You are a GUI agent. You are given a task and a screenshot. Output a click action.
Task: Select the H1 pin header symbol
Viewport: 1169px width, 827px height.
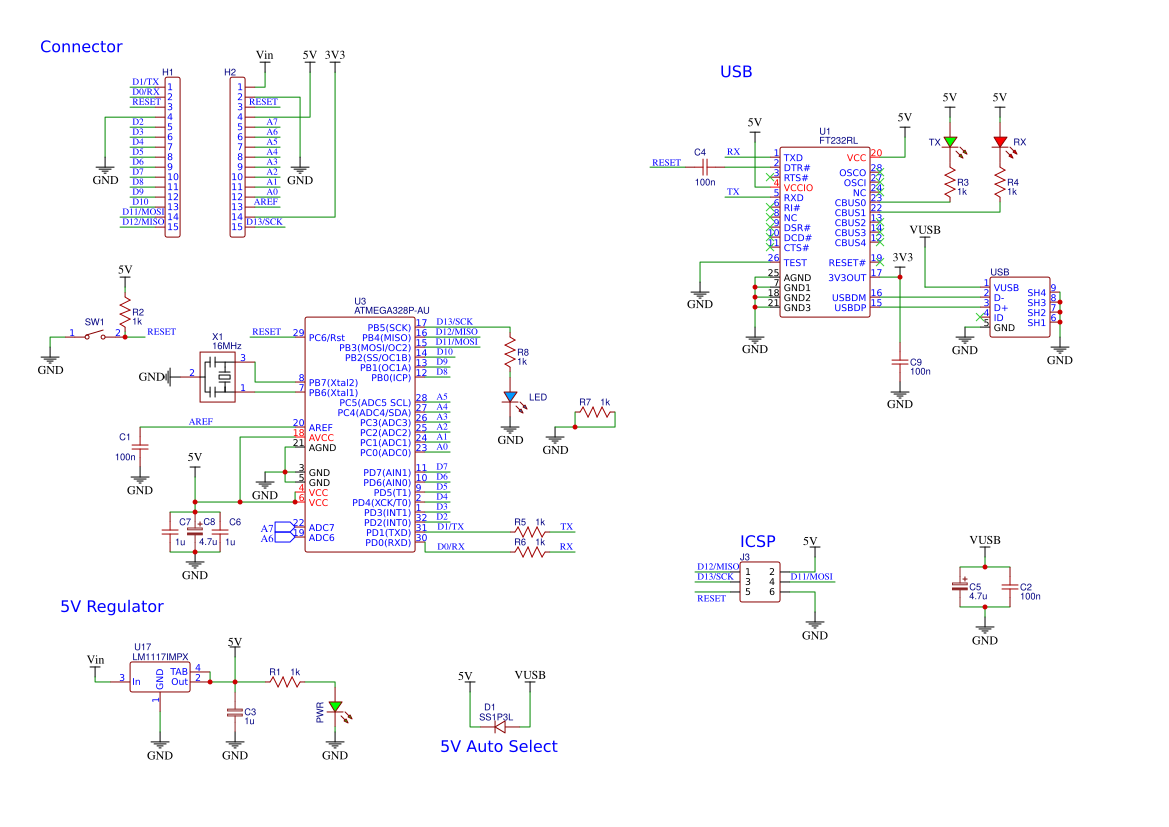172,157
